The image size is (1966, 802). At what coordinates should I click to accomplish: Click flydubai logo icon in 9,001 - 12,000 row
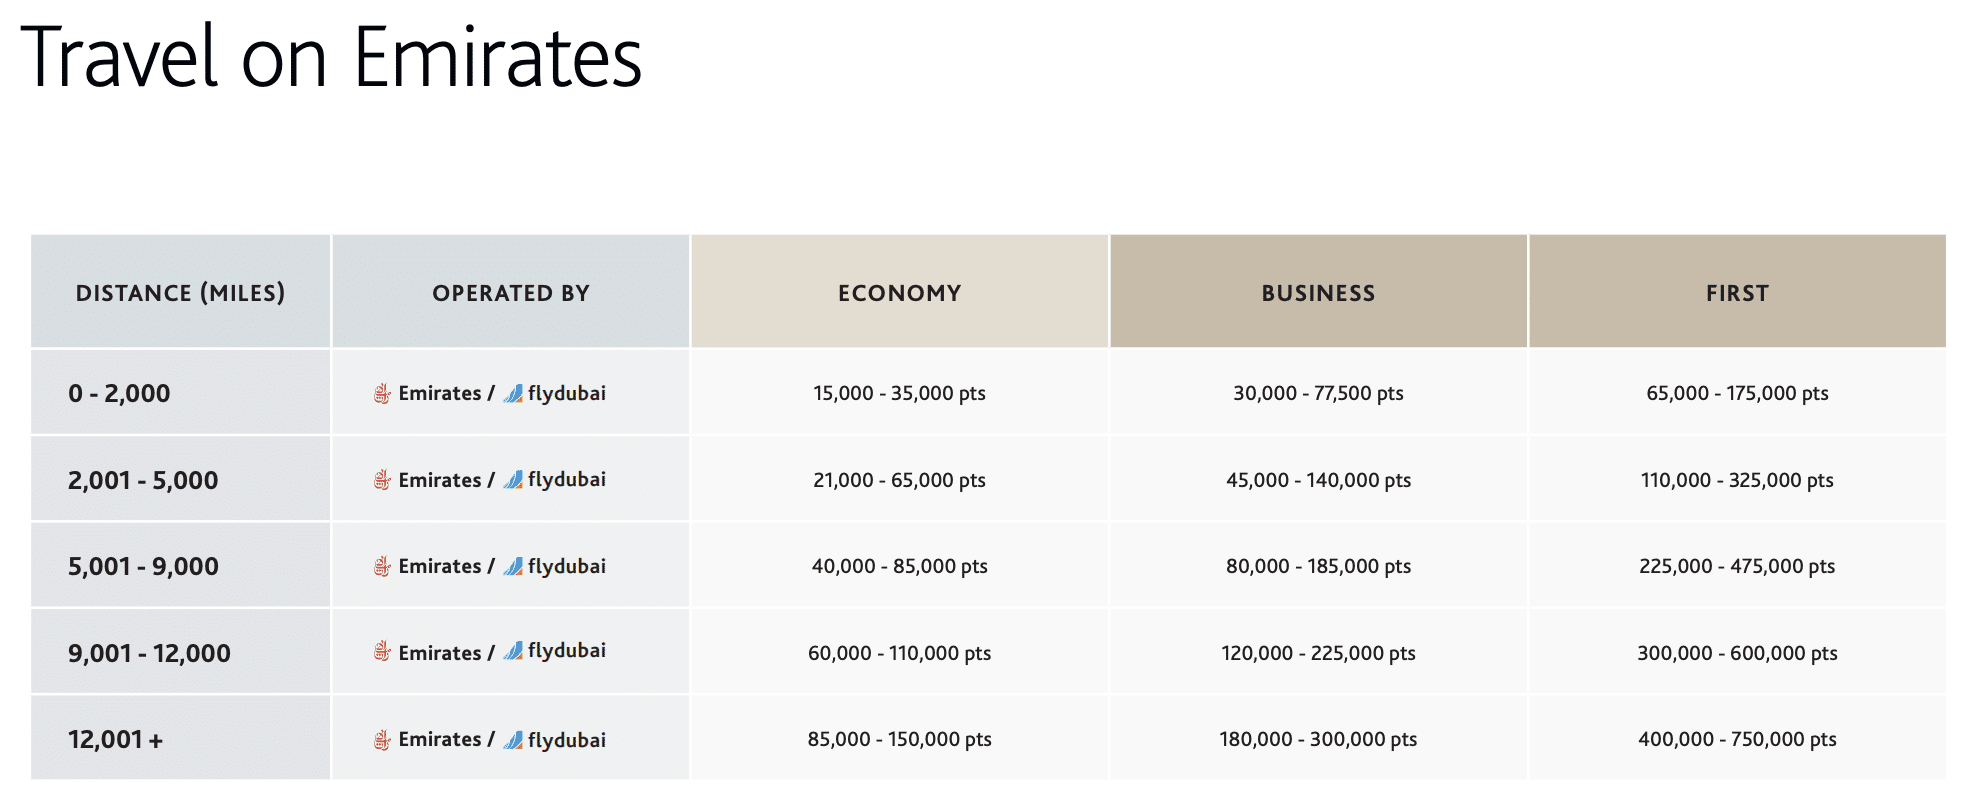(x=513, y=652)
